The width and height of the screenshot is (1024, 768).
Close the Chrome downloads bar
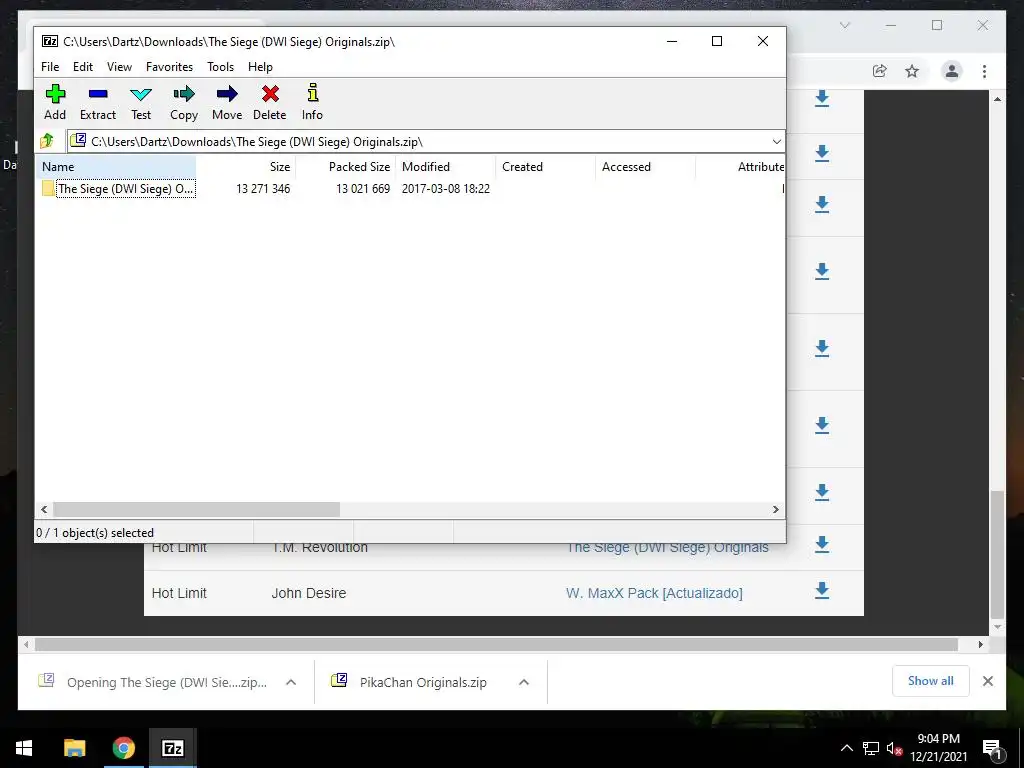click(988, 681)
